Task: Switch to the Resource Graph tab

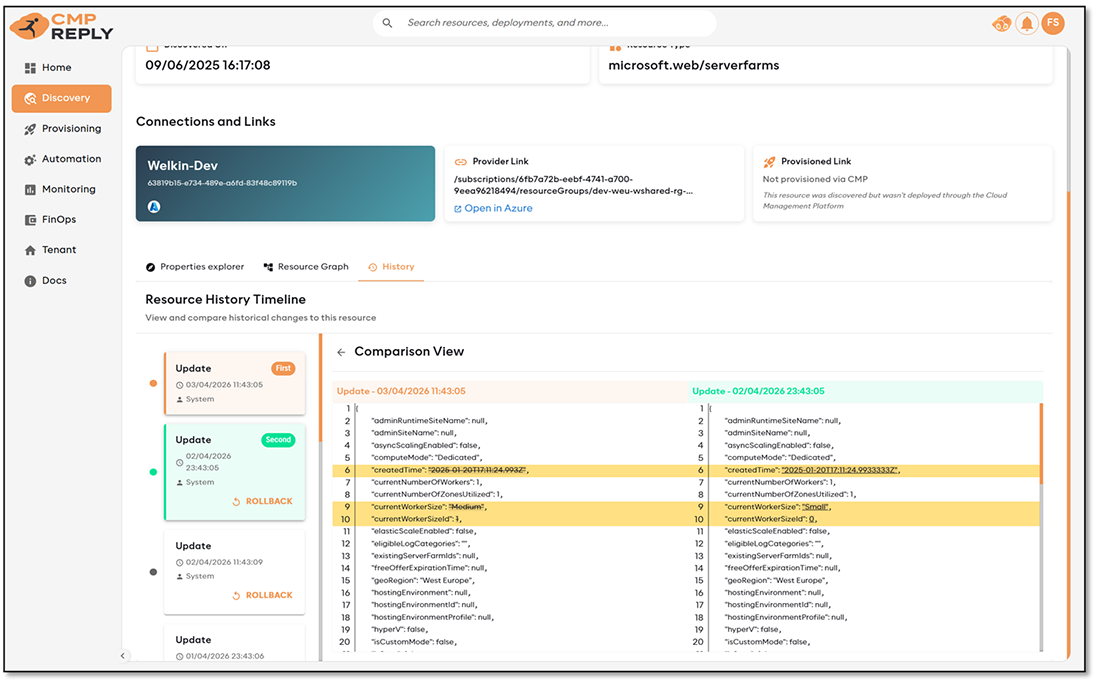Action: (x=306, y=267)
